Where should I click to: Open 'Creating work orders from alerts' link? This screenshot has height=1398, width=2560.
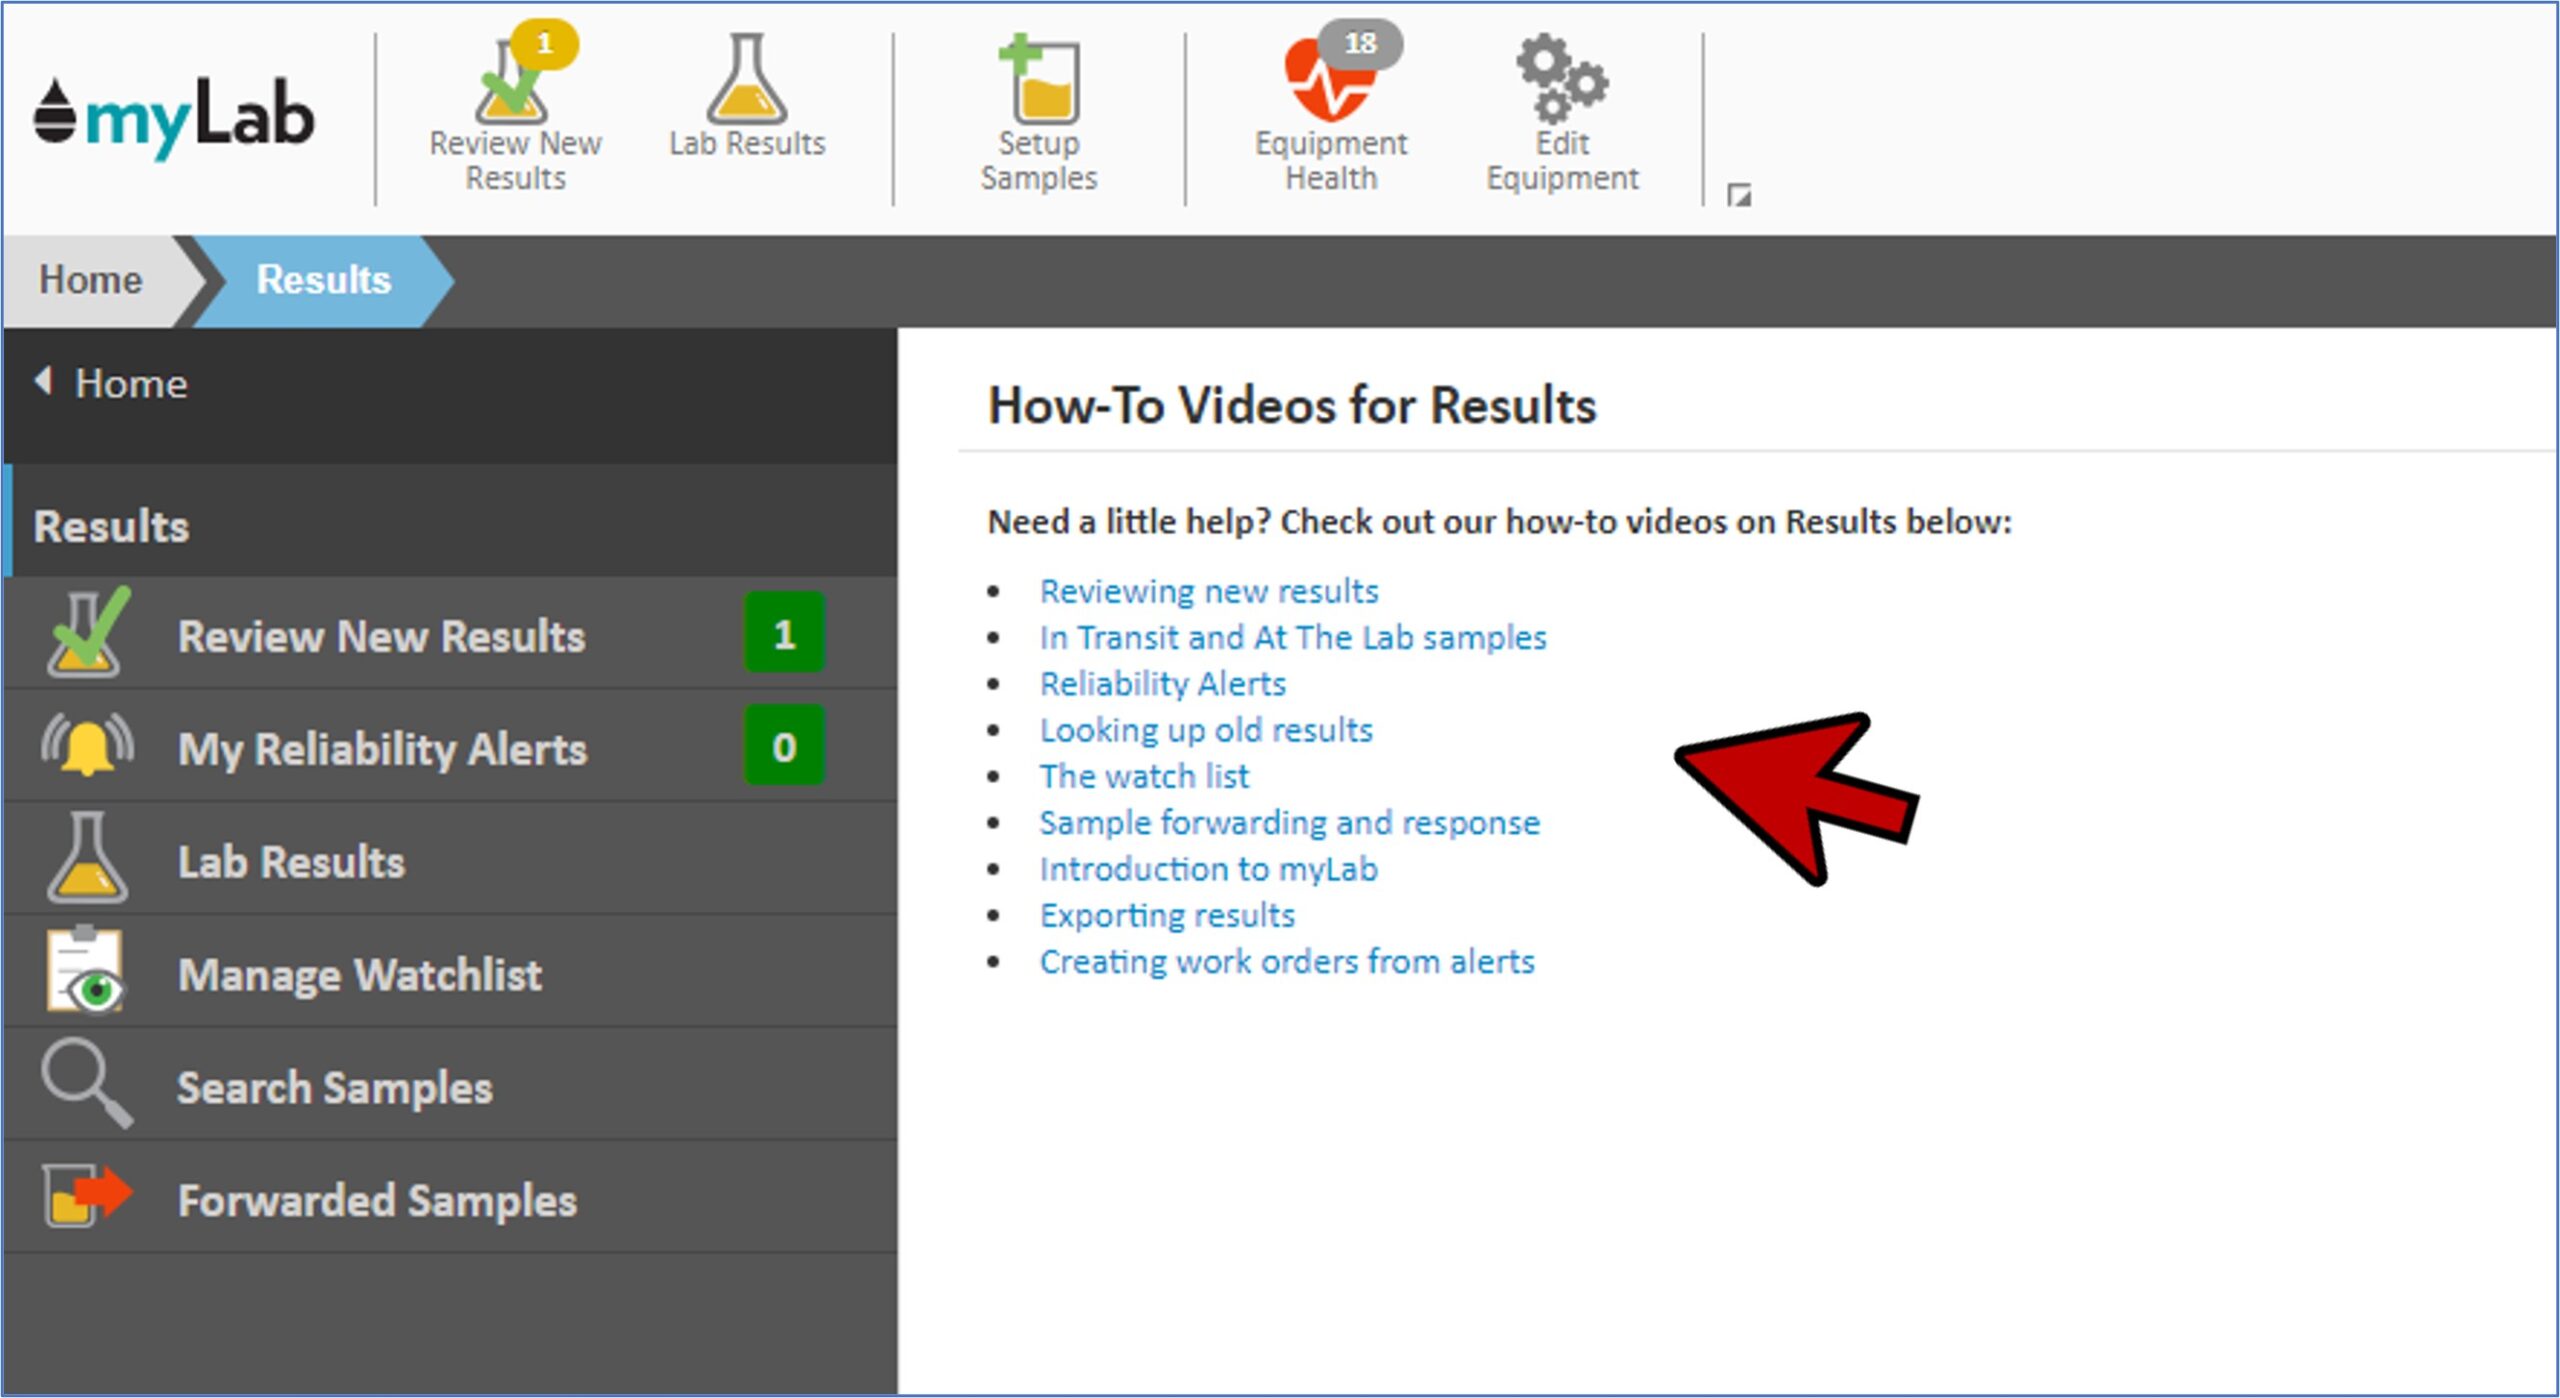coord(1287,961)
